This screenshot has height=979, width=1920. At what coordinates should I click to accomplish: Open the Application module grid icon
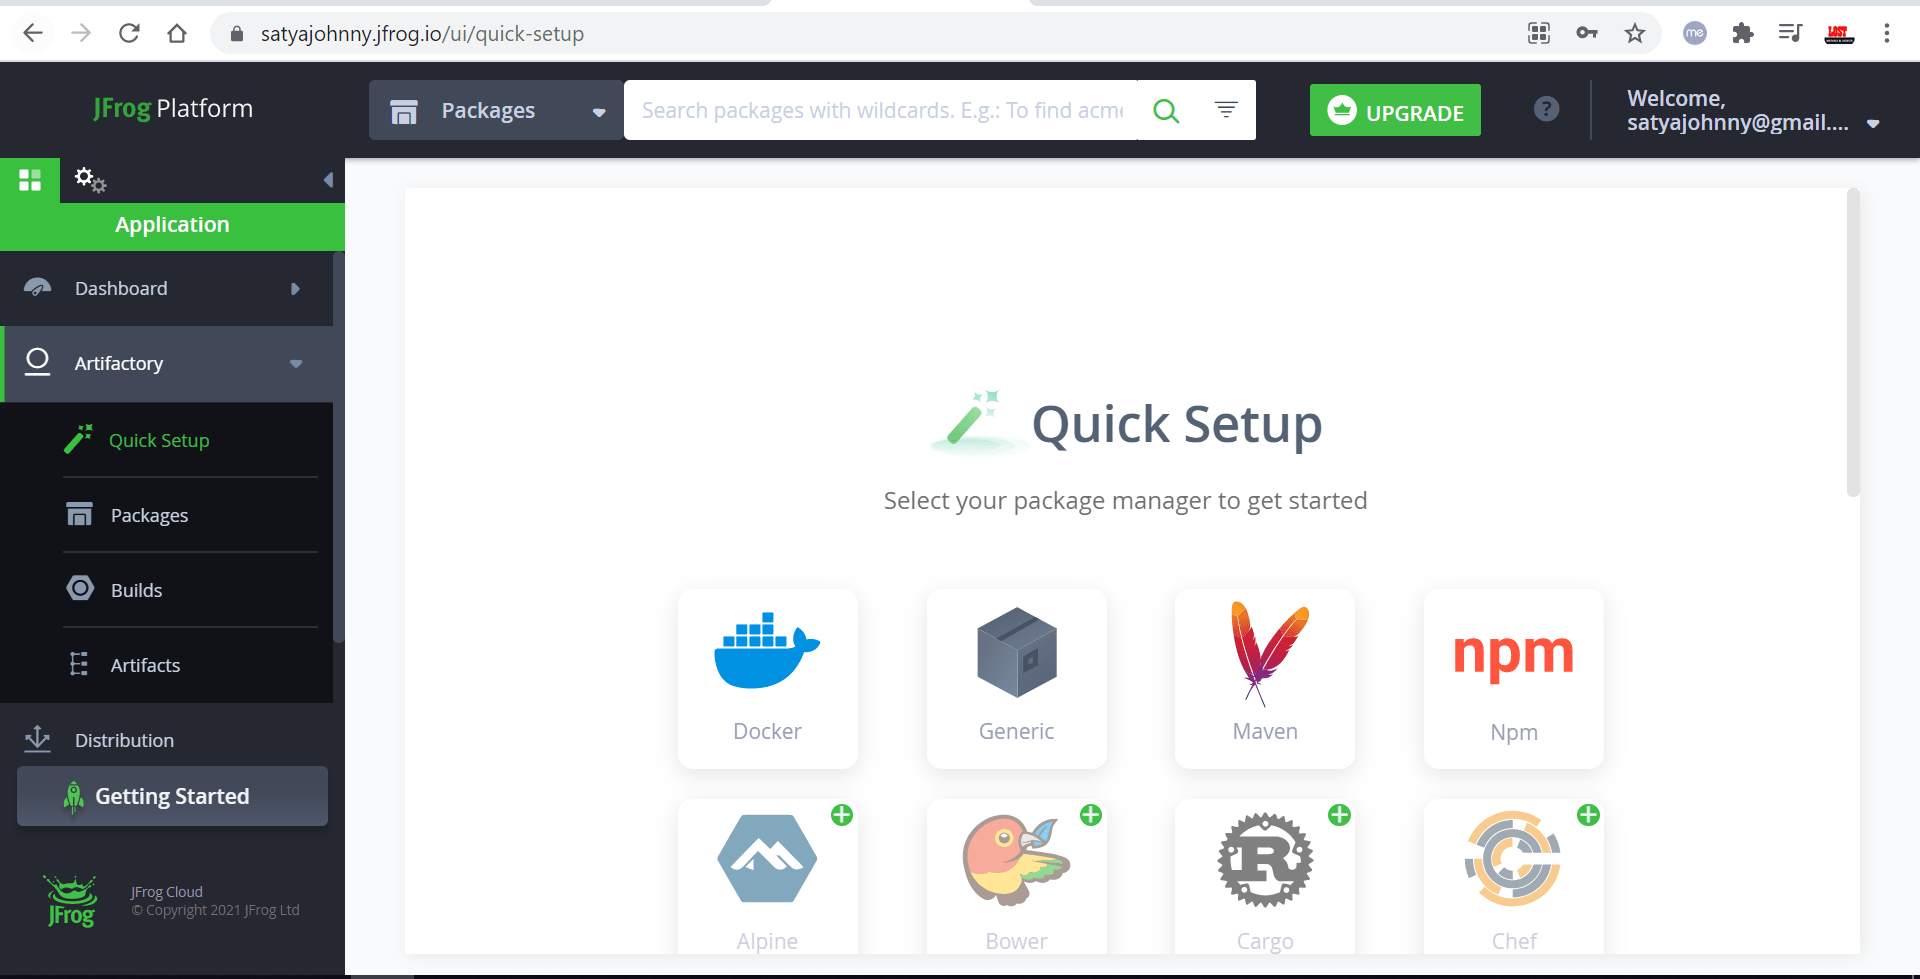pyautogui.click(x=30, y=180)
